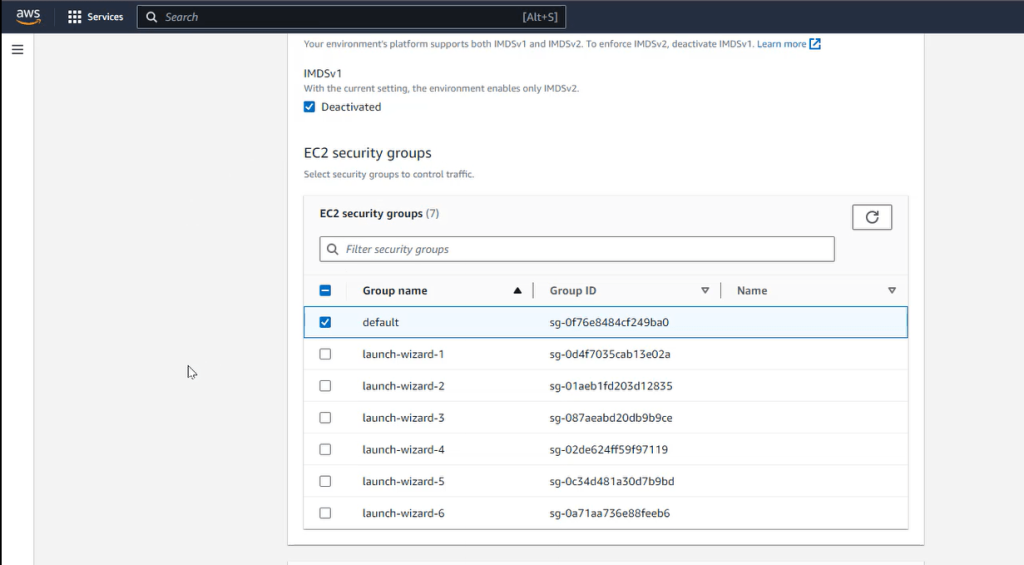Viewport: 1024px width, 565px height.
Task: Click the external link icon beside Learn more
Action: click(815, 44)
